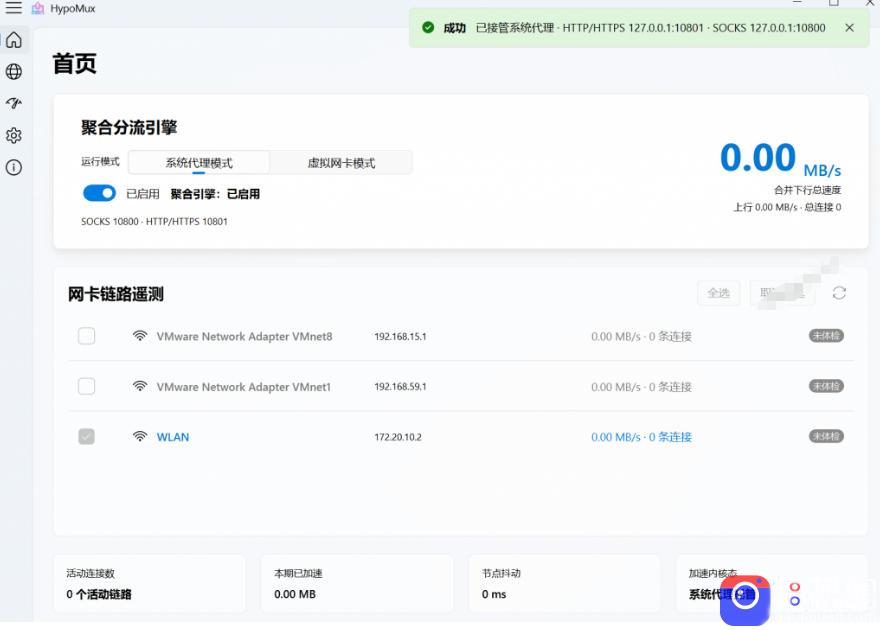
Task: Select VMware Network Adapter VMnet1 name
Action: (x=244, y=387)
